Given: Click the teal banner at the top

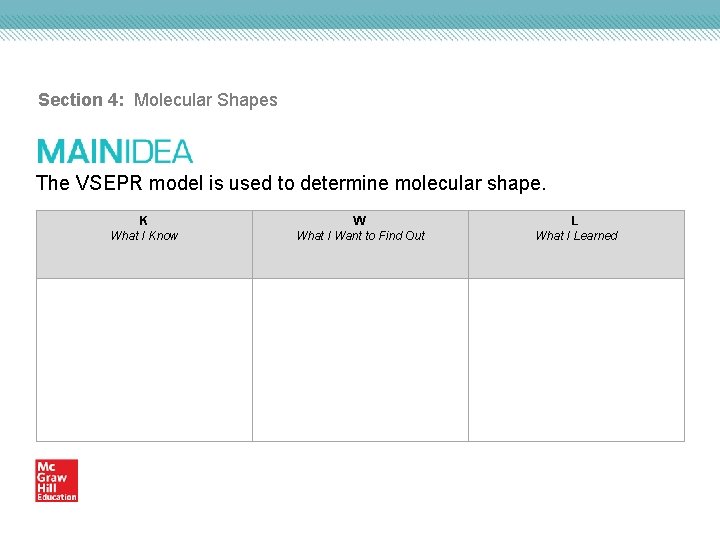Looking at the screenshot, I should pyautogui.click(x=360, y=13).
